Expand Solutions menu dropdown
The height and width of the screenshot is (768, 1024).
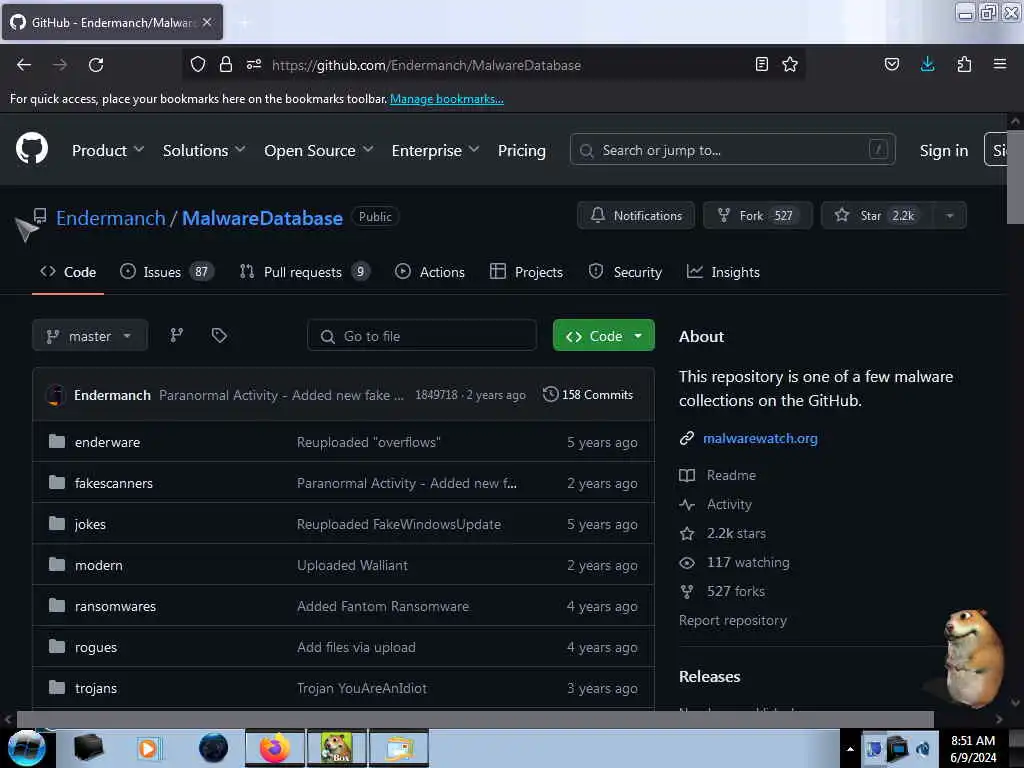(x=204, y=150)
